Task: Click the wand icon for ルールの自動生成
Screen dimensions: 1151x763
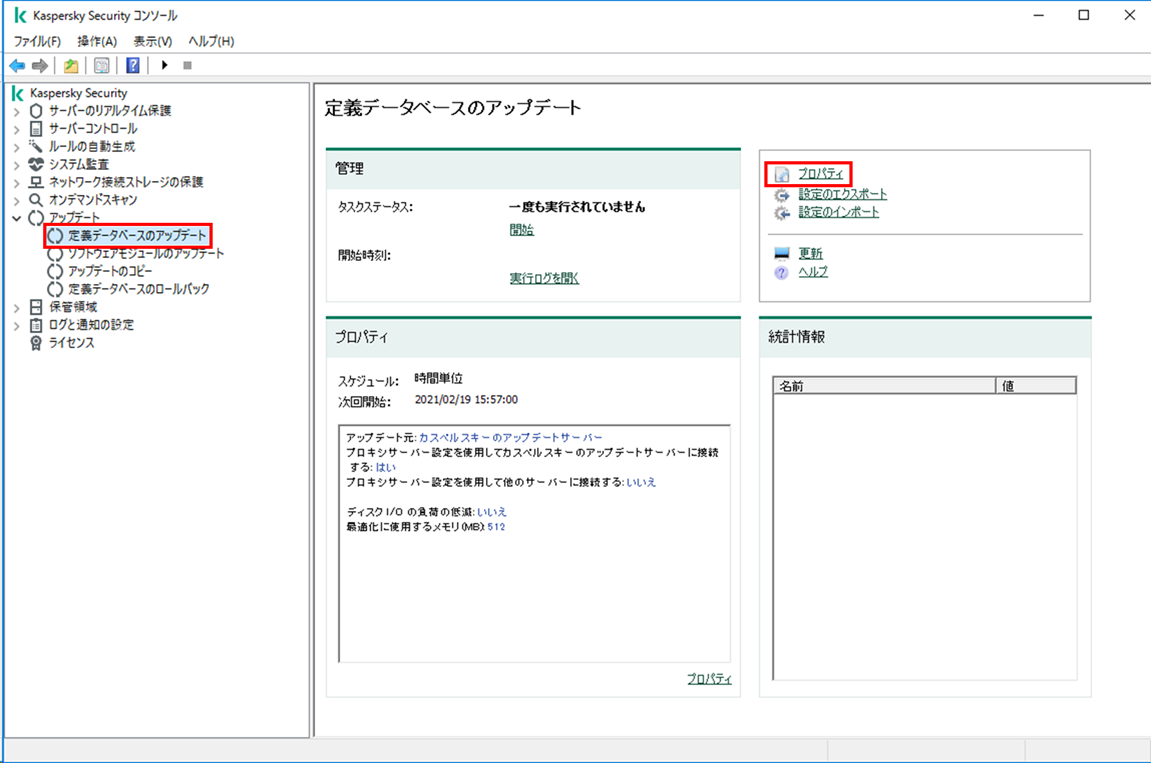Action: click(36, 146)
